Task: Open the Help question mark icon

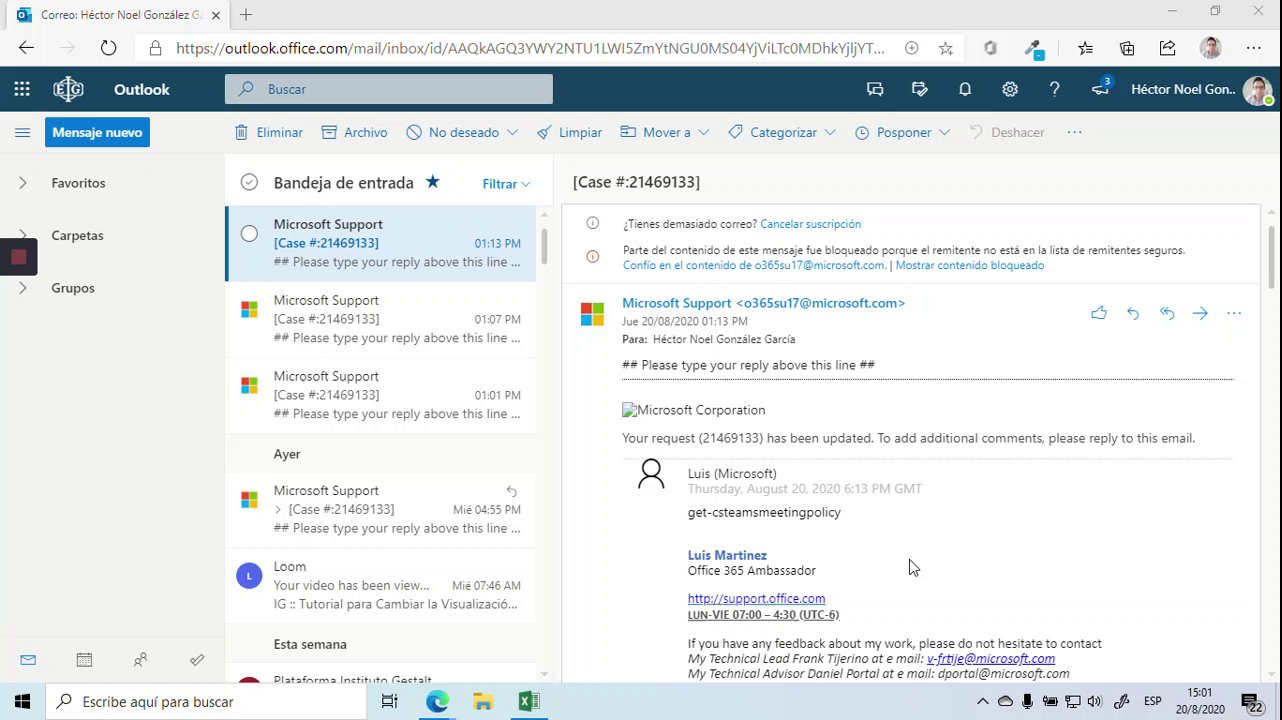Action: click(x=1054, y=89)
